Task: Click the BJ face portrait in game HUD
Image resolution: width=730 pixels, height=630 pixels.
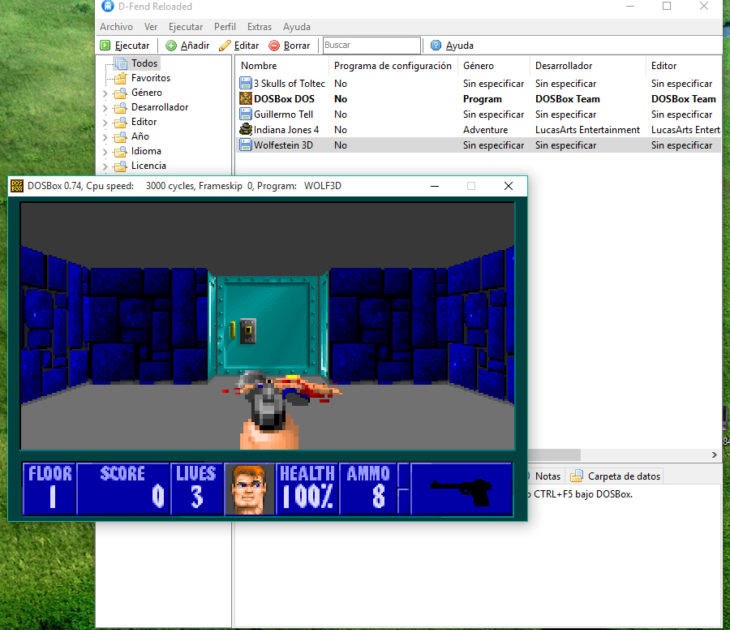Action: click(250, 489)
